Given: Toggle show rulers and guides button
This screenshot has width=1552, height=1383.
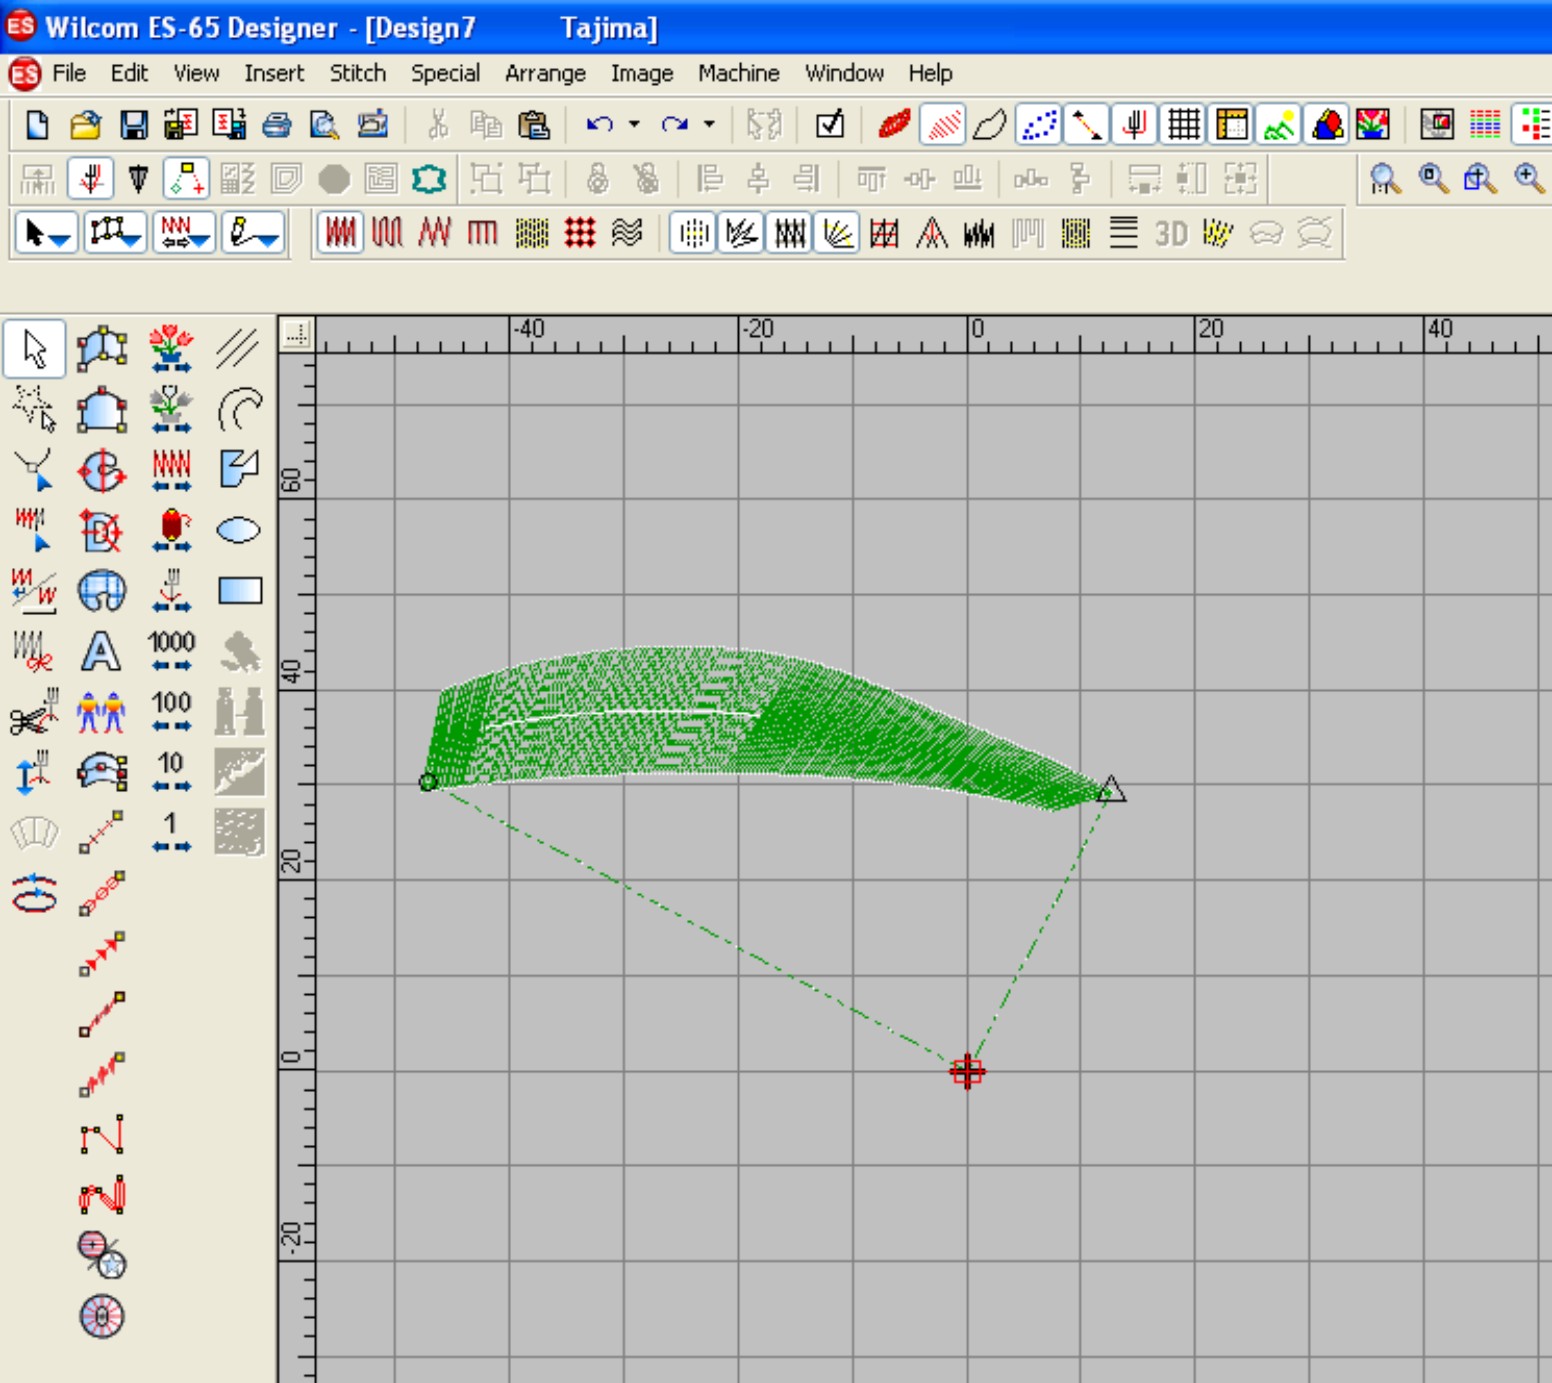Looking at the screenshot, I should [x=1231, y=125].
